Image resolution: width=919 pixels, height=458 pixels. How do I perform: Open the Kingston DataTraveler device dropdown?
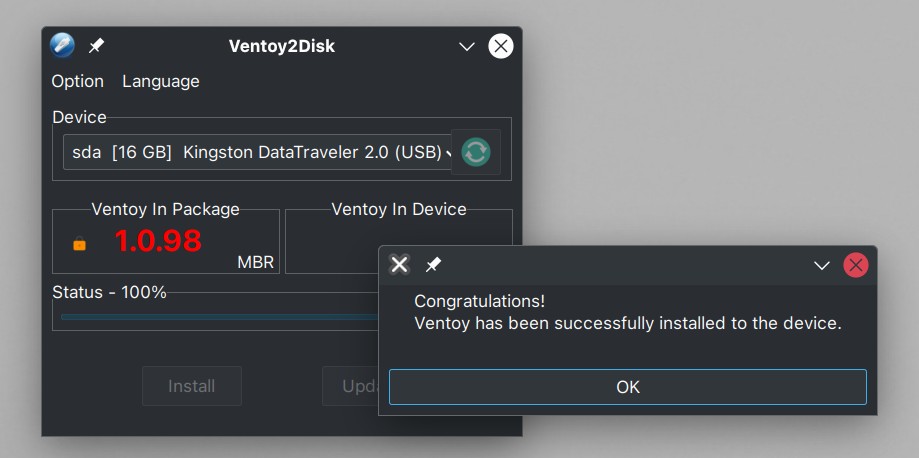pyautogui.click(x=258, y=152)
